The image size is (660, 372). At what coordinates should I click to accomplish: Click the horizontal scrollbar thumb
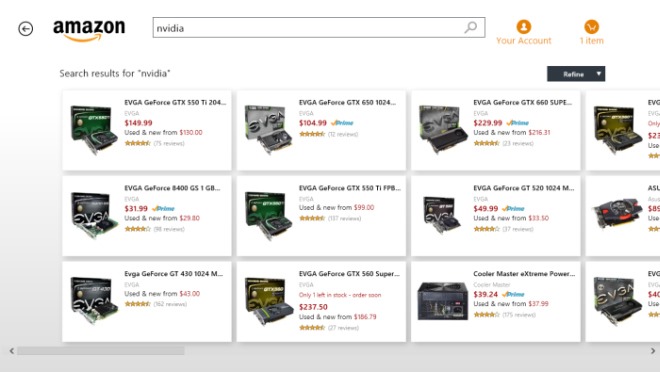[x=101, y=351]
